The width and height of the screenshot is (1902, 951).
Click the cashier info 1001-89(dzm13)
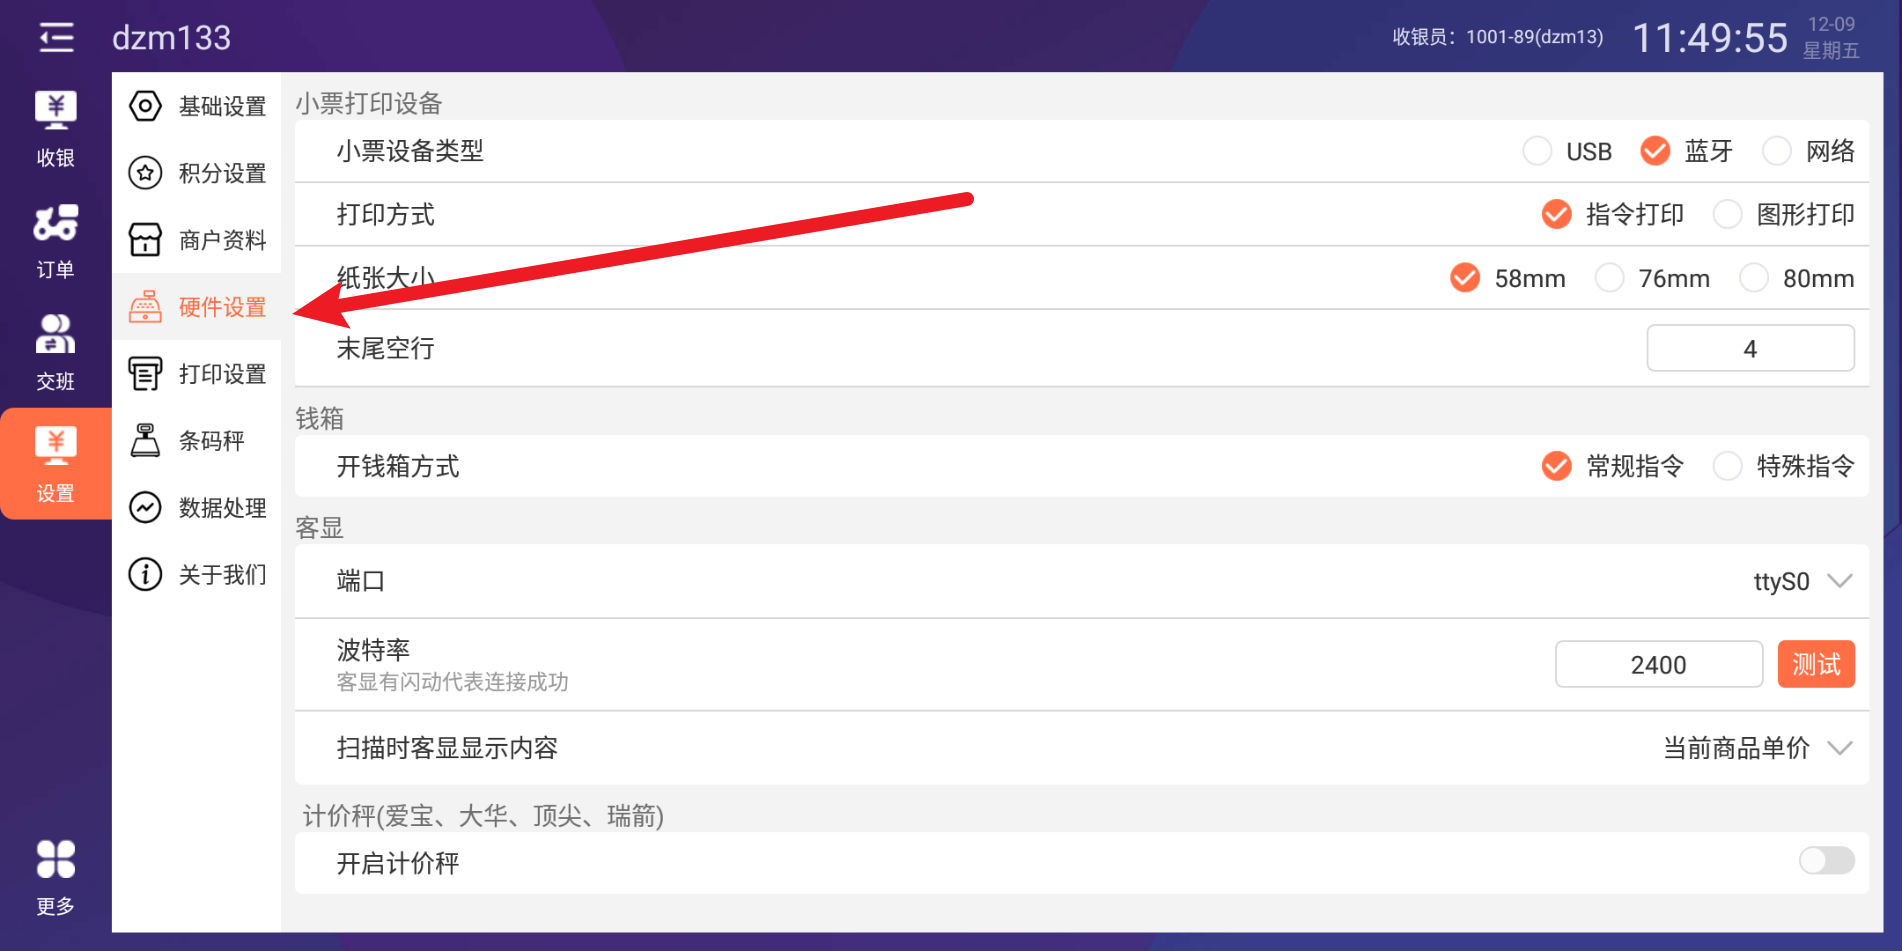pyautogui.click(x=1498, y=37)
